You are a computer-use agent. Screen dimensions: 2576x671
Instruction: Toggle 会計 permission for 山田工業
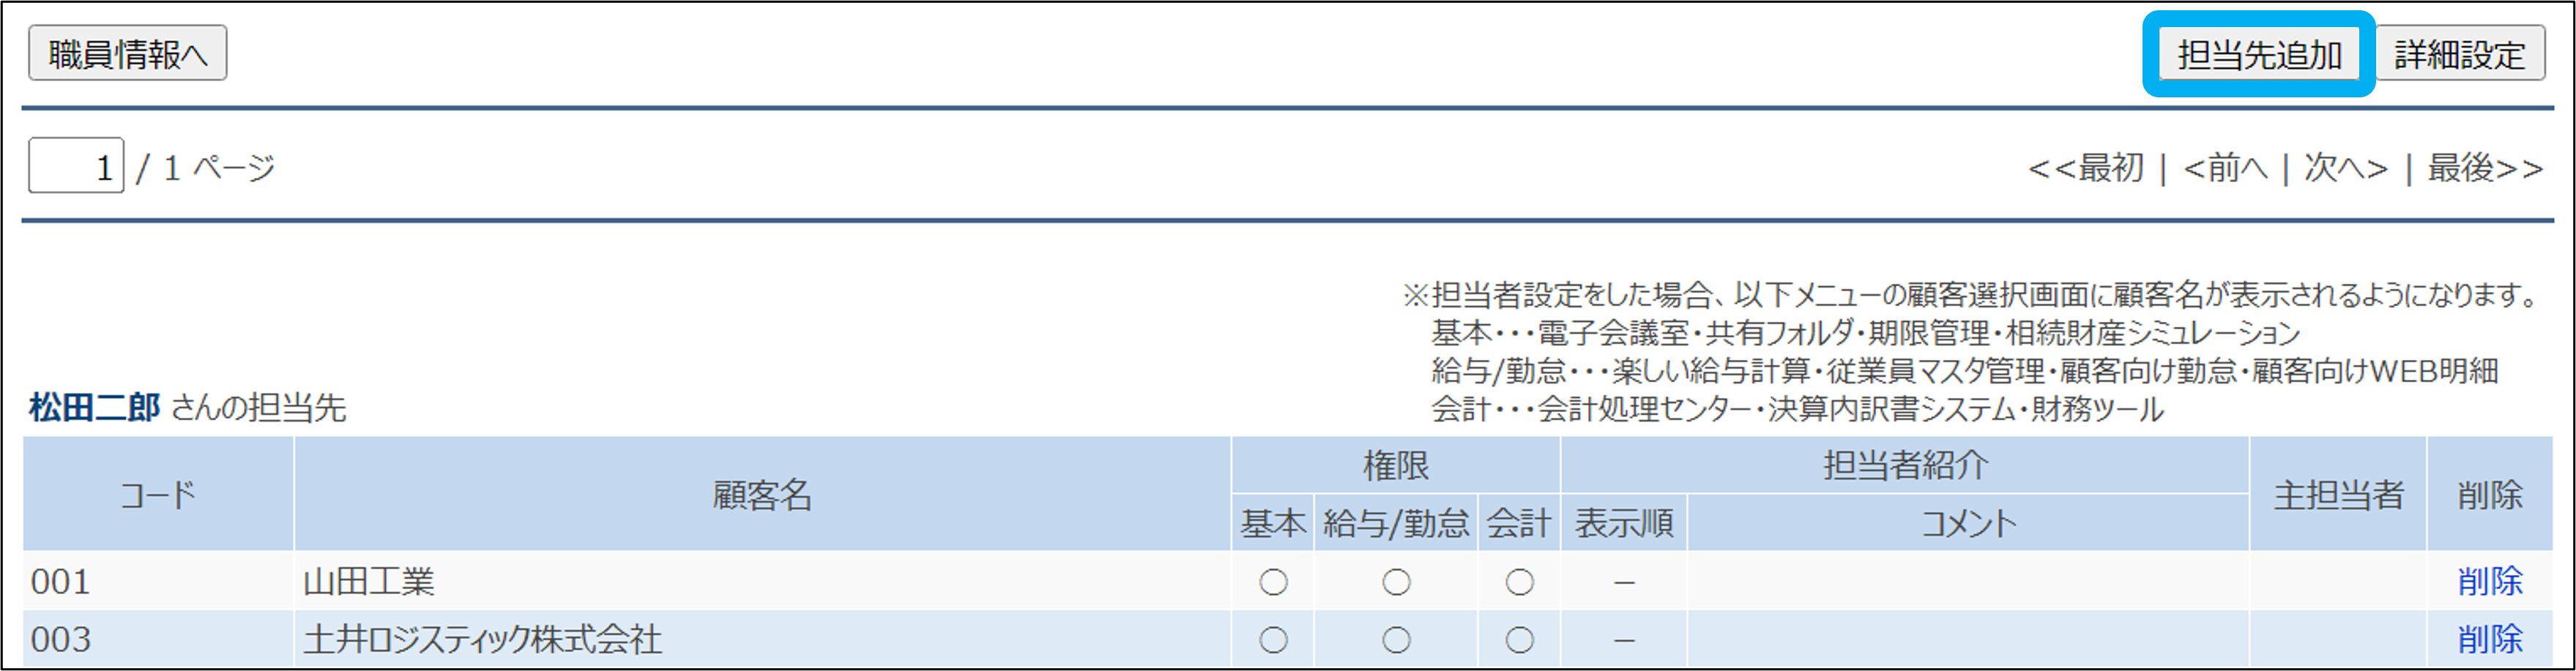click(1519, 582)
